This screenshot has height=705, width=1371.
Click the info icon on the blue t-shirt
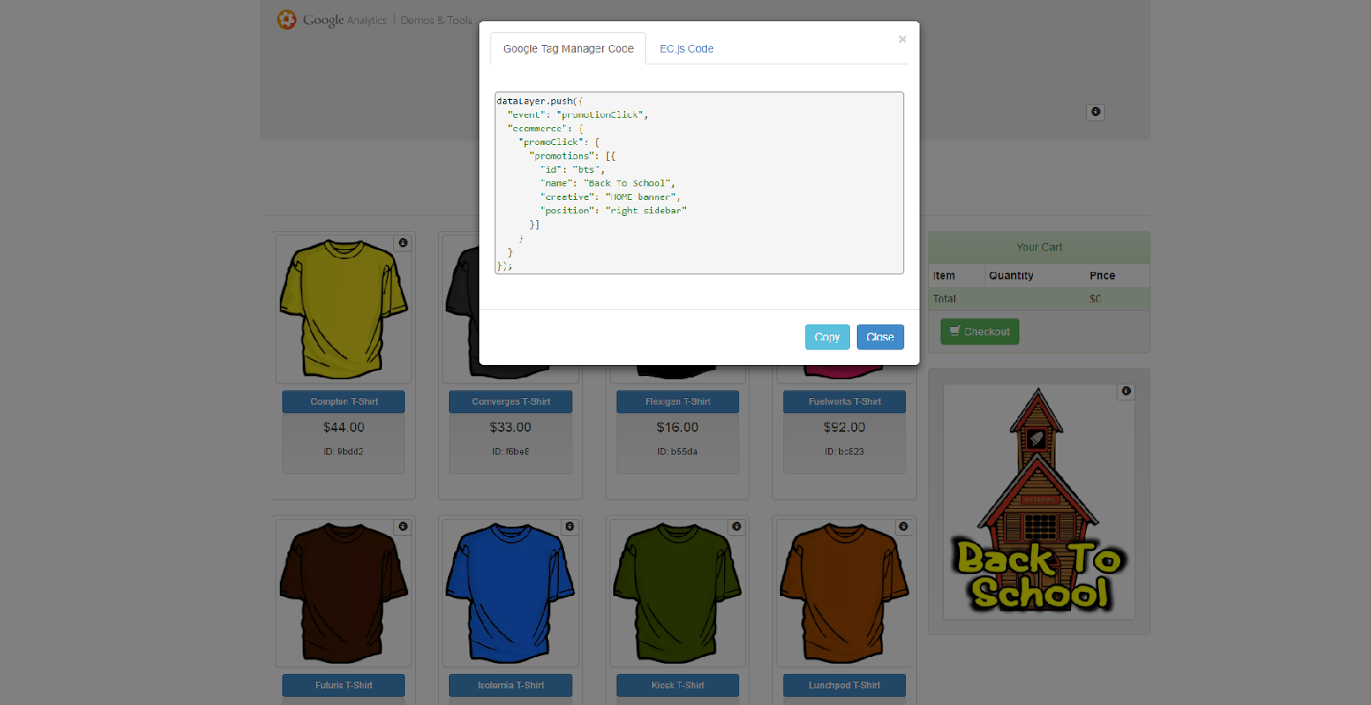coord(569,526)
